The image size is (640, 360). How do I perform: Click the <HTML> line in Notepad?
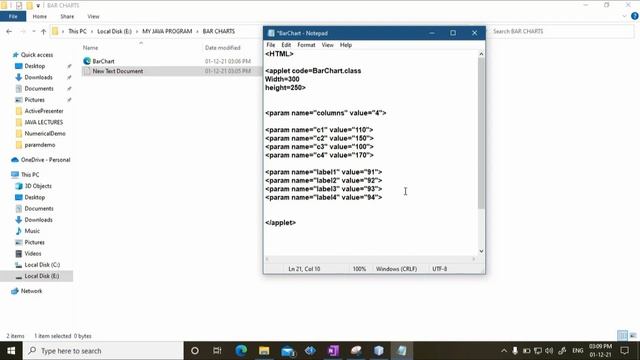(279, 54)
